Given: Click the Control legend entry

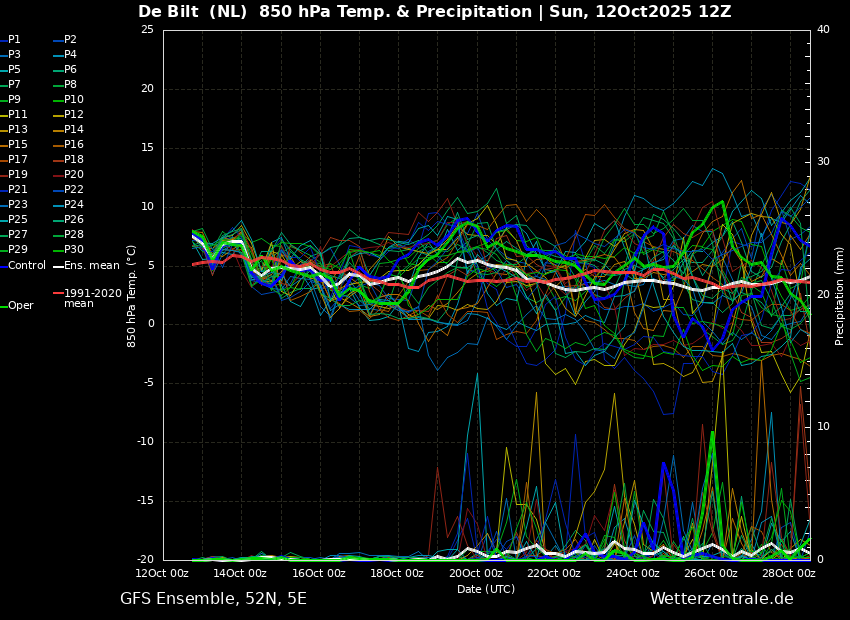Looking at the screenshot, I should tap(23, 266).
